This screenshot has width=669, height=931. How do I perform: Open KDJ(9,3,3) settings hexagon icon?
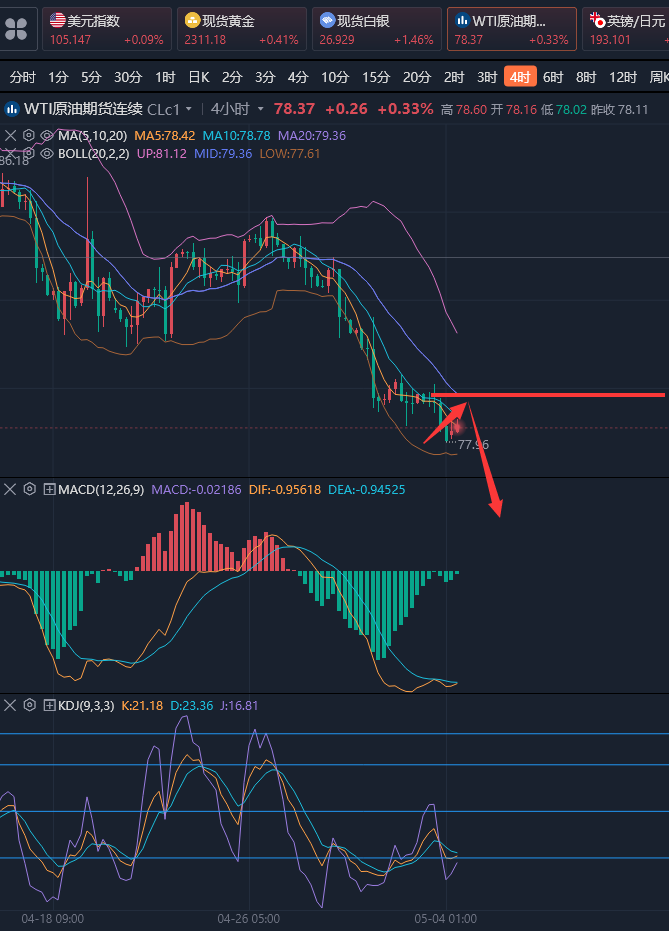coord(29,705)
